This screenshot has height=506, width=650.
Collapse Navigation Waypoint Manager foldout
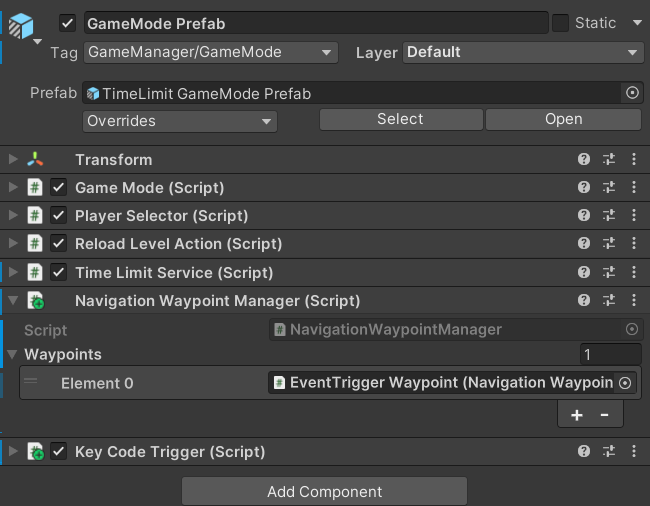click(x=13, y=300)
